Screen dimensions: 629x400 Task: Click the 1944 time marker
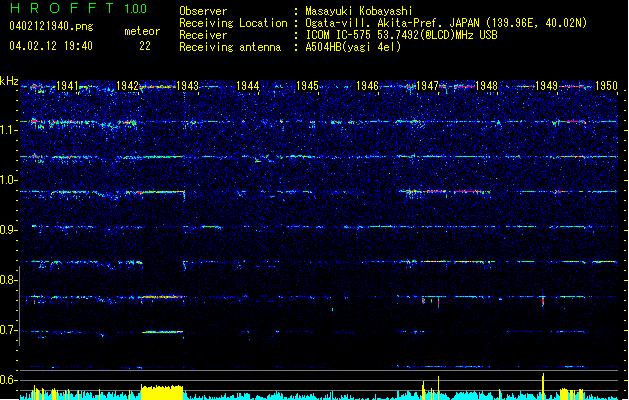[x=248, y=86]
